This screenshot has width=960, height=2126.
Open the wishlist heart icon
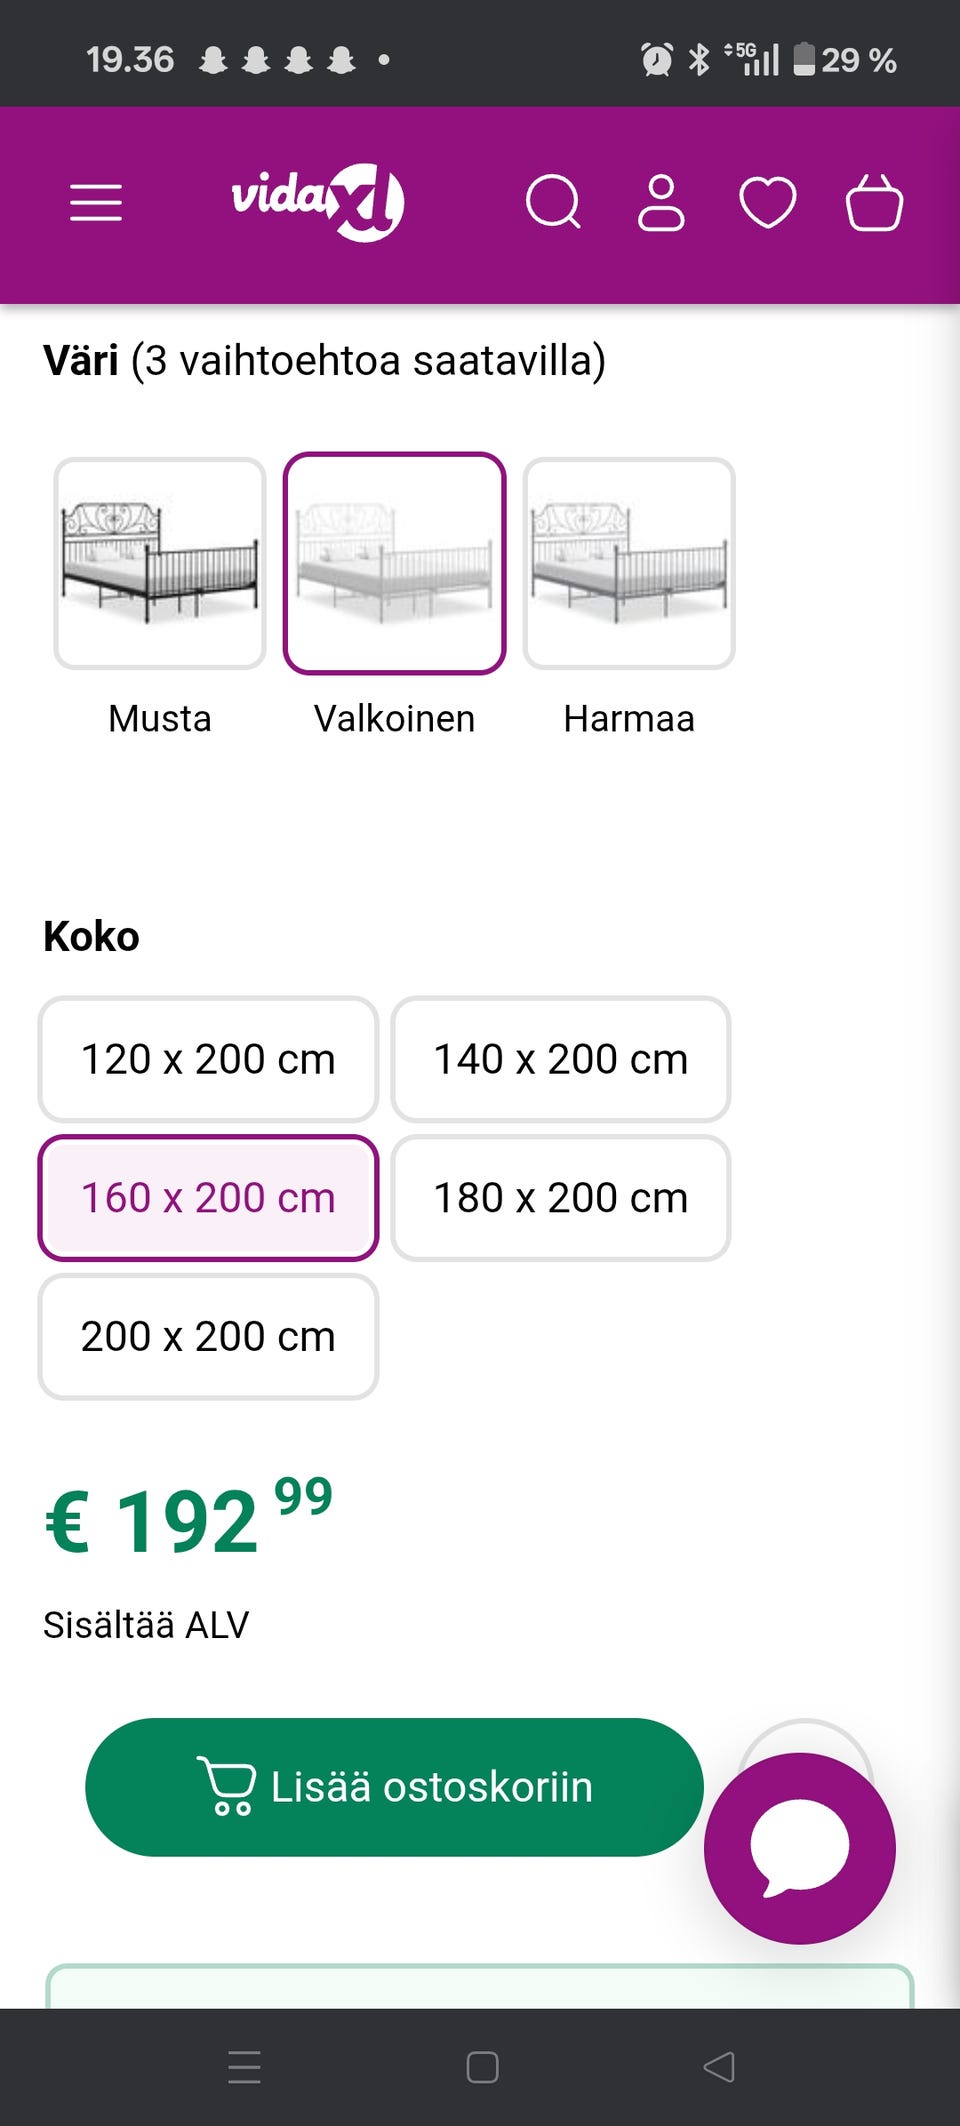click(767, 203)
